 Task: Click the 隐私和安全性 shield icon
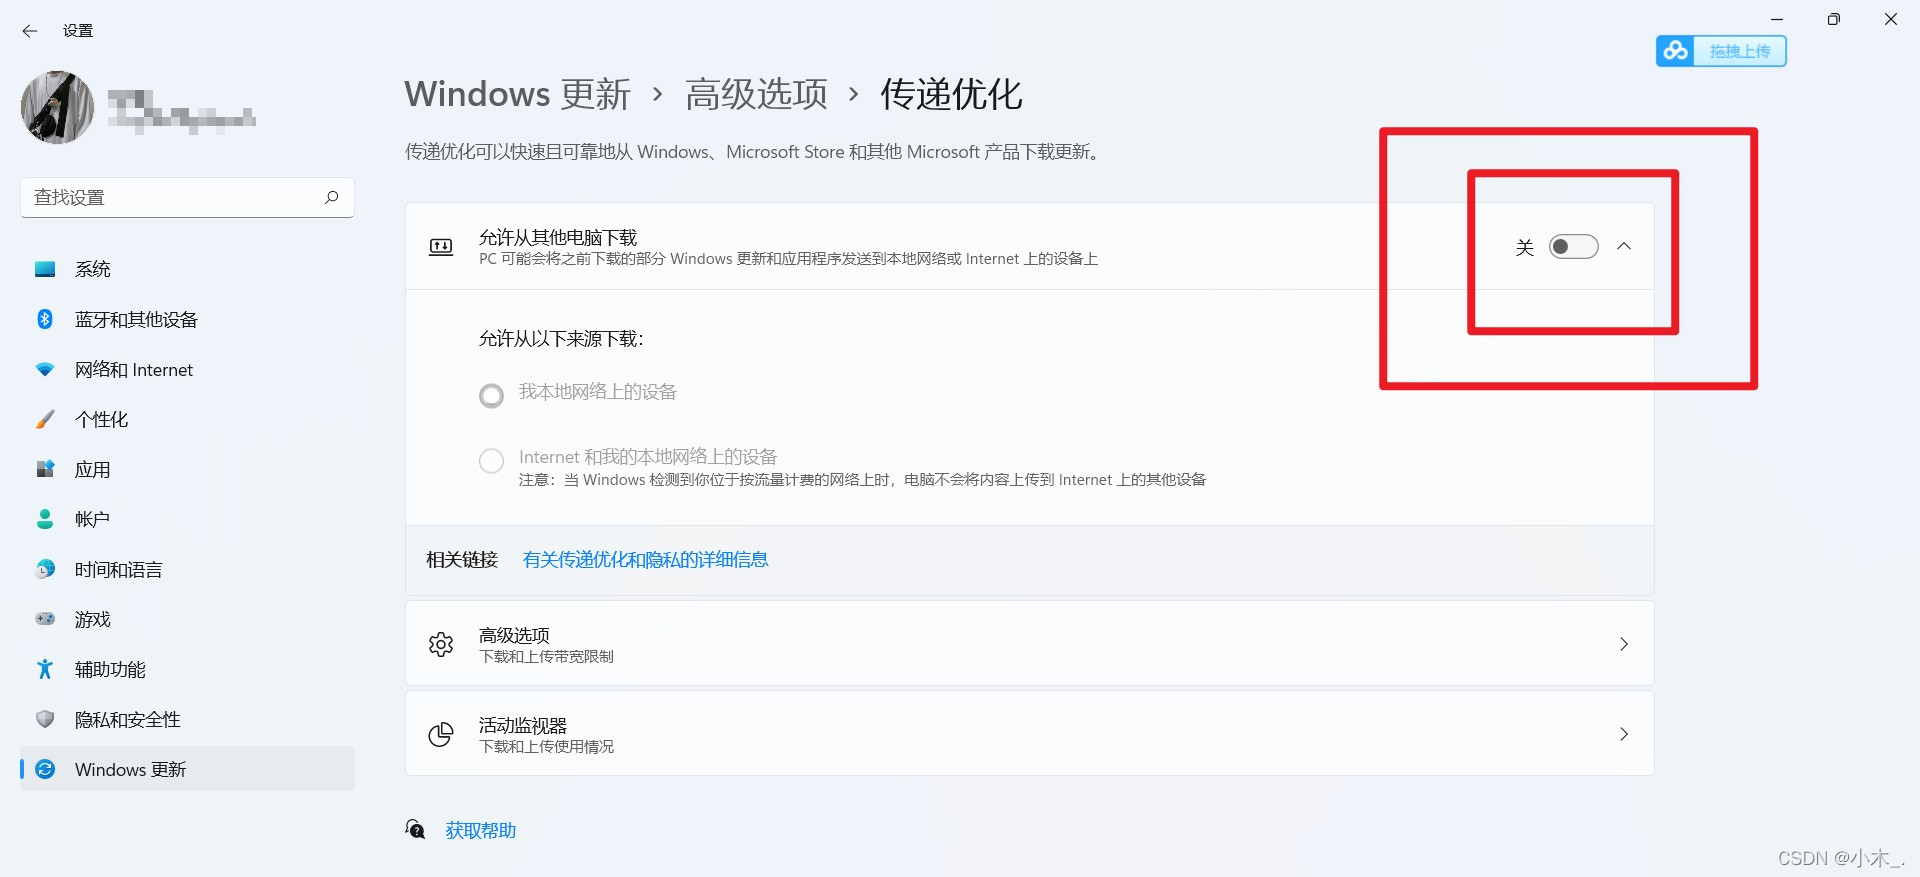click(x=45, y=719)
